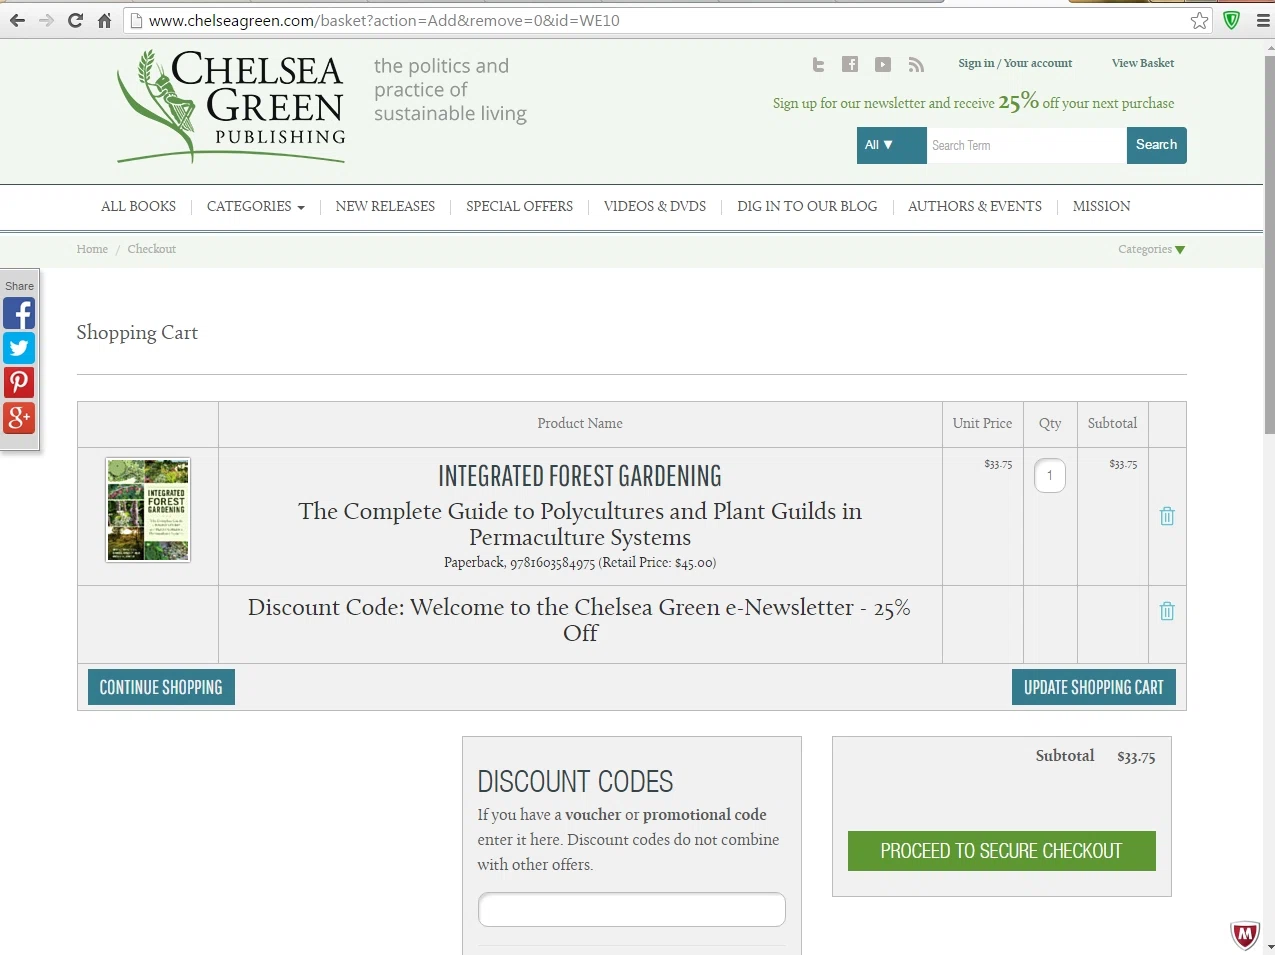Screen dimensions: 1275x955
Task: Open Authors & Events in navigation
Action: pyautogui.click(x=975, y=206)
